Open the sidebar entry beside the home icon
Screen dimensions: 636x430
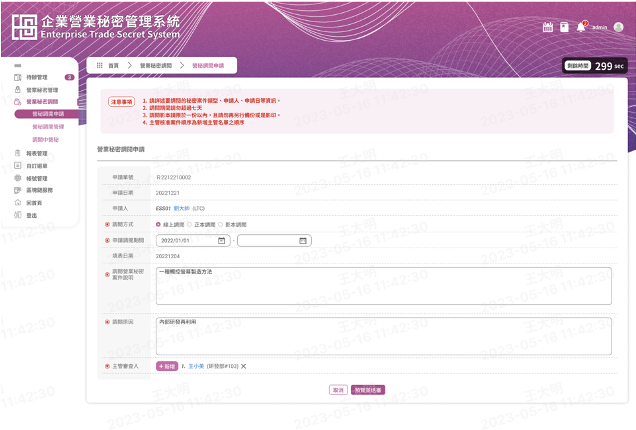point(34,202)
